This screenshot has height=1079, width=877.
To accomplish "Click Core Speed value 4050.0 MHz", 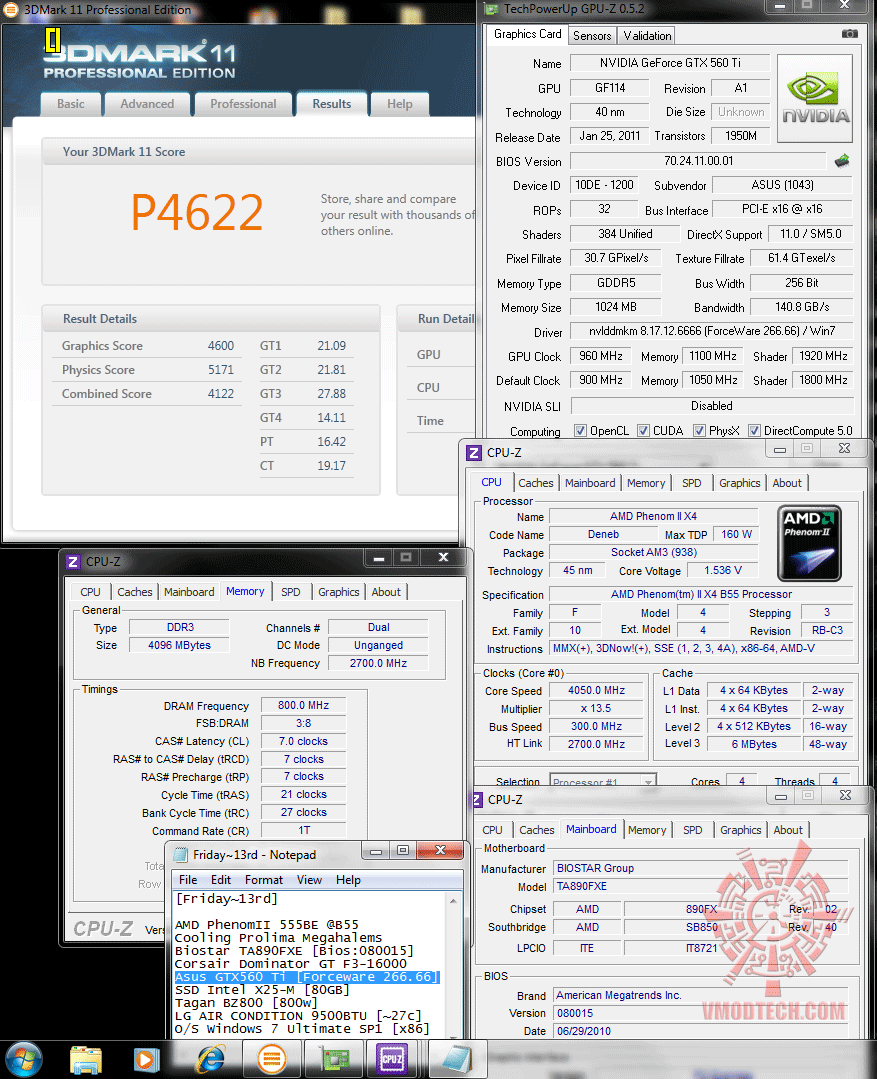I will (596, 690).
